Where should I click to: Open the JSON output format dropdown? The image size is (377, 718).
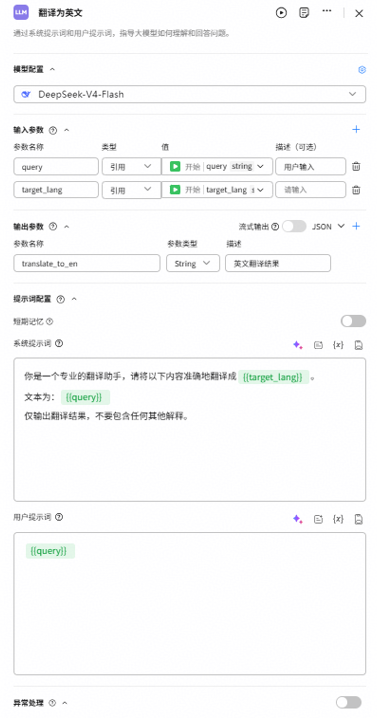coord(328,226)
